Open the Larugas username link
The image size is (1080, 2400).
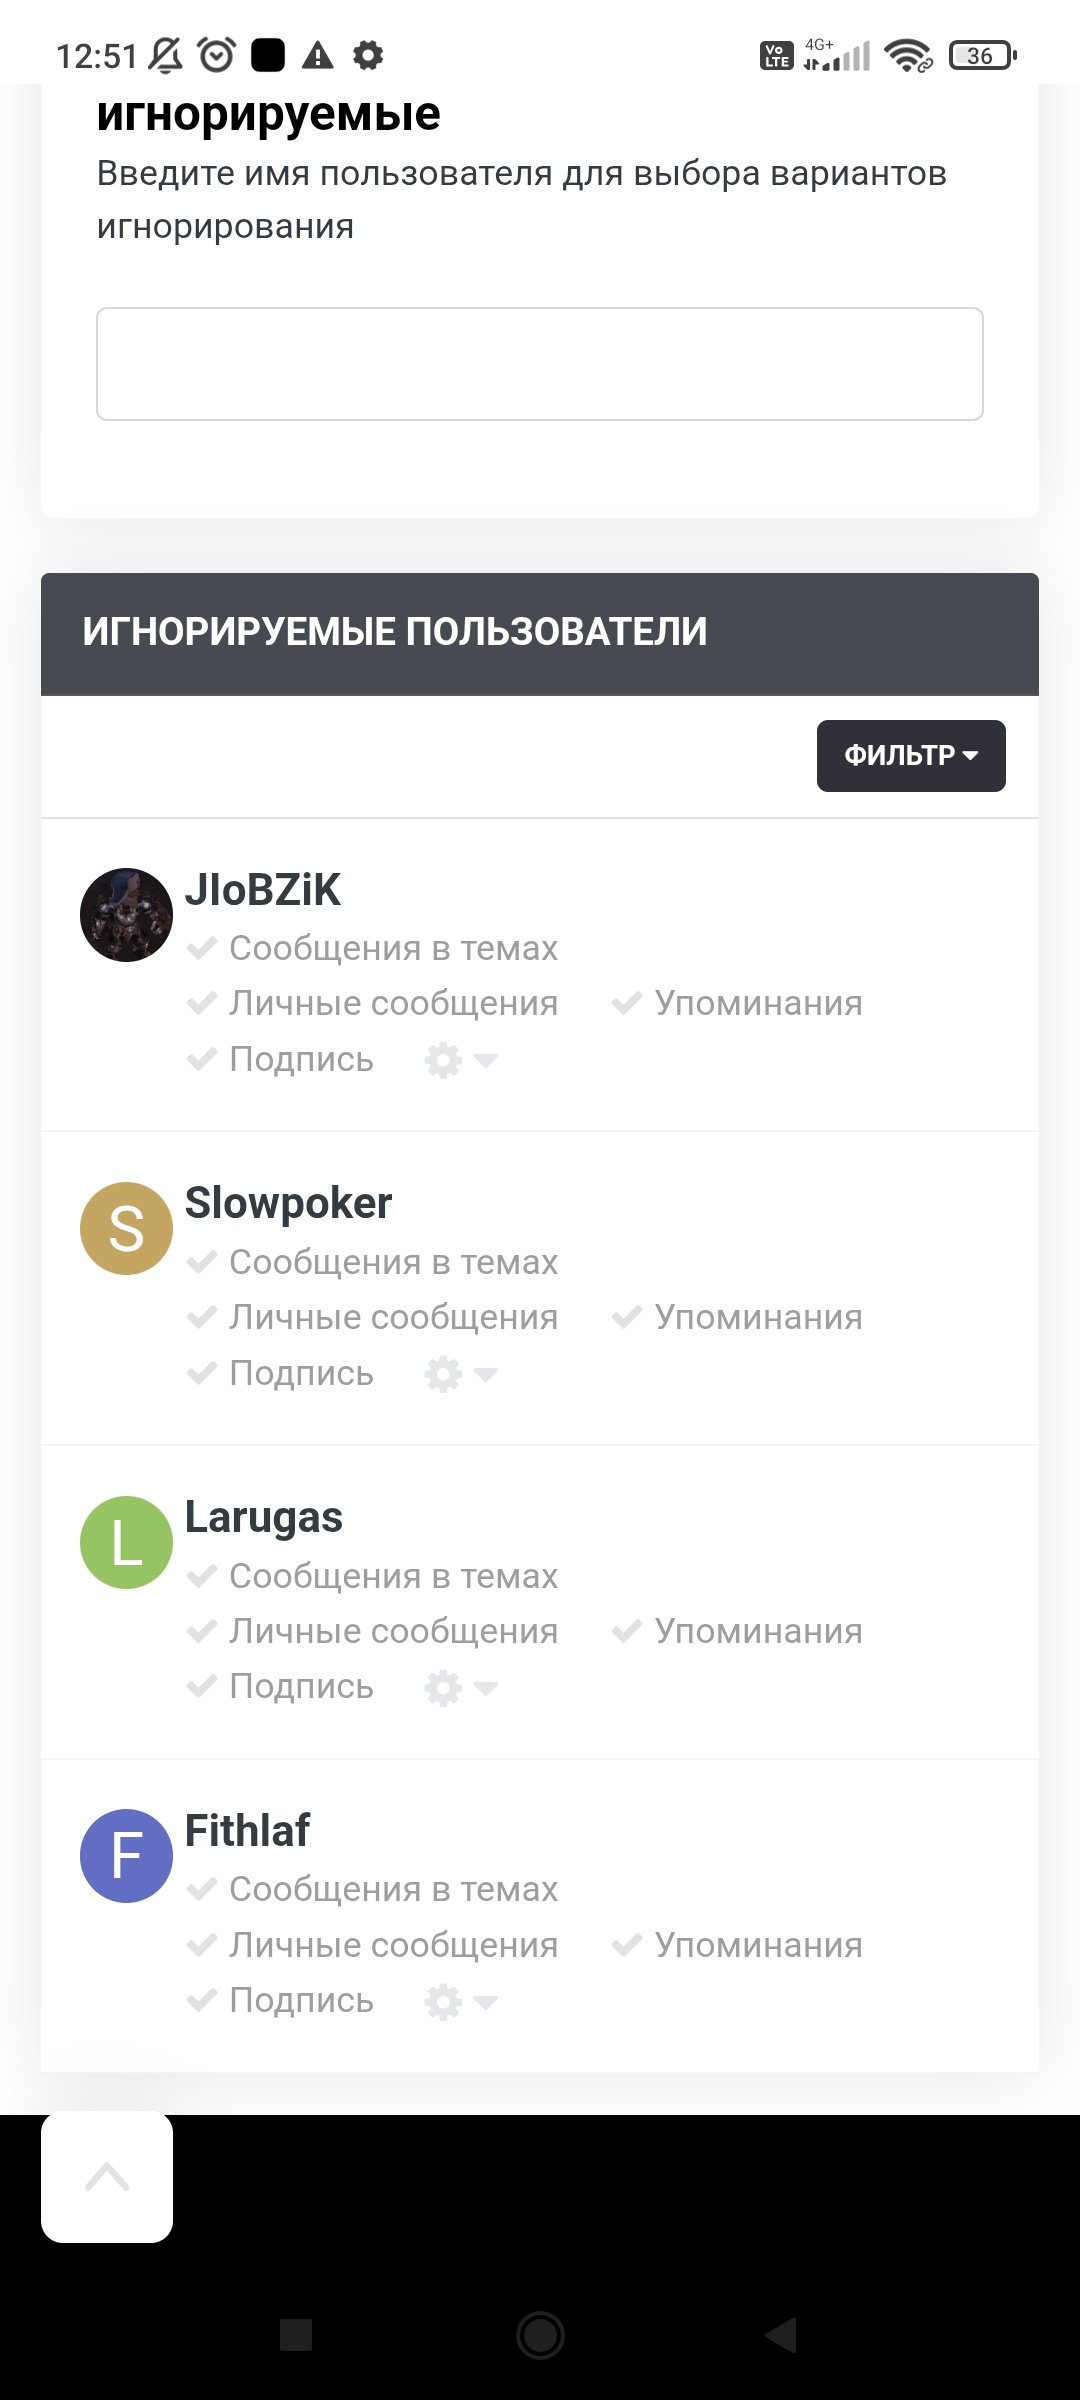pos(264,1517)
